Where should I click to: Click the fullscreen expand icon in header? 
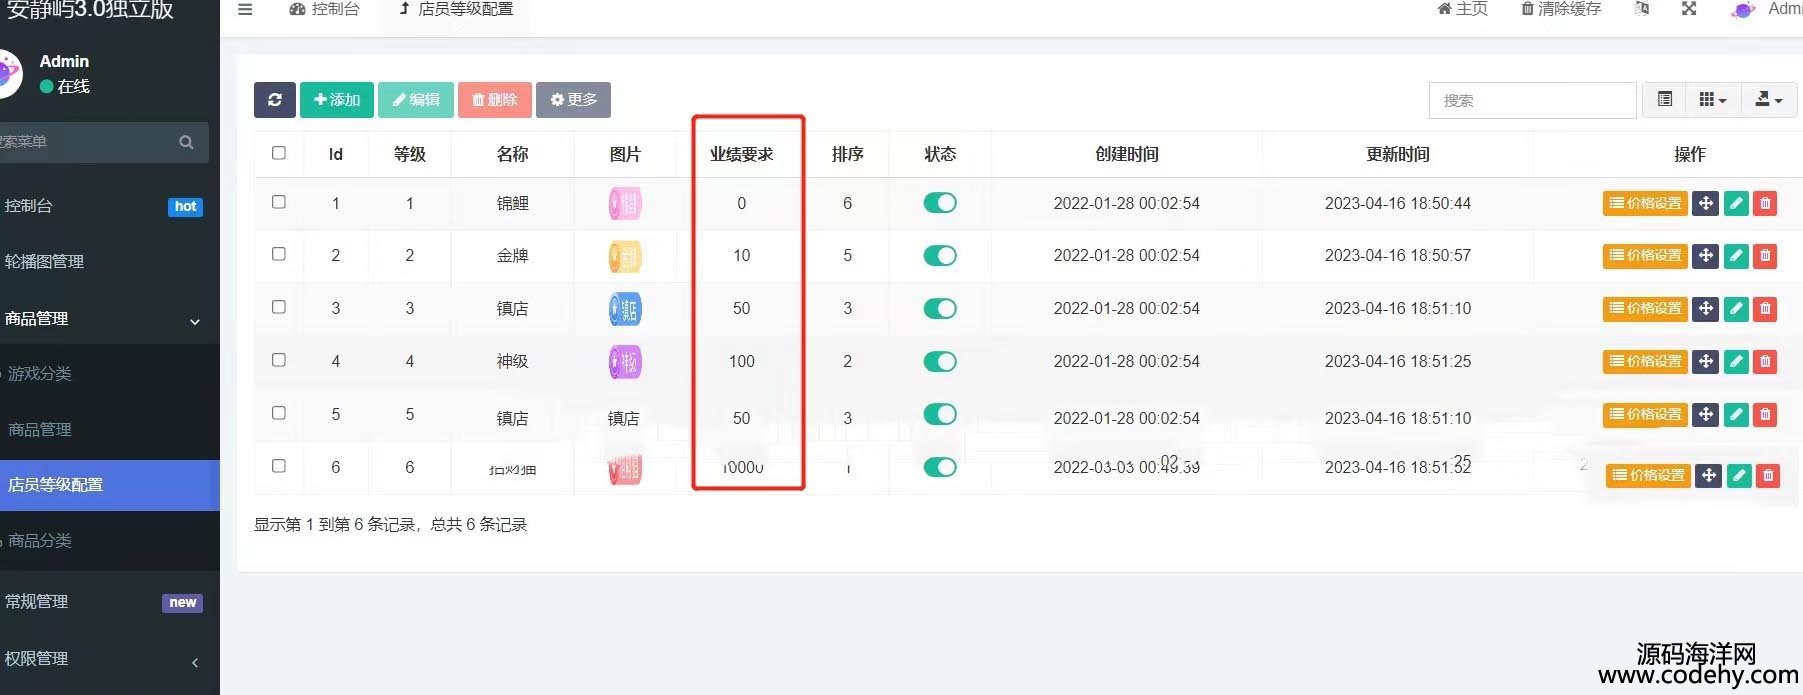coord(1689,9)
